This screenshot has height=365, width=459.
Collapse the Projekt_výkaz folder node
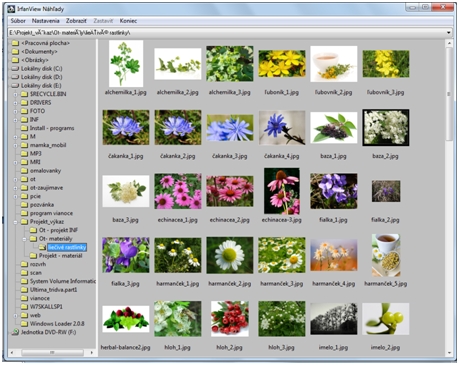pos(15,222)
